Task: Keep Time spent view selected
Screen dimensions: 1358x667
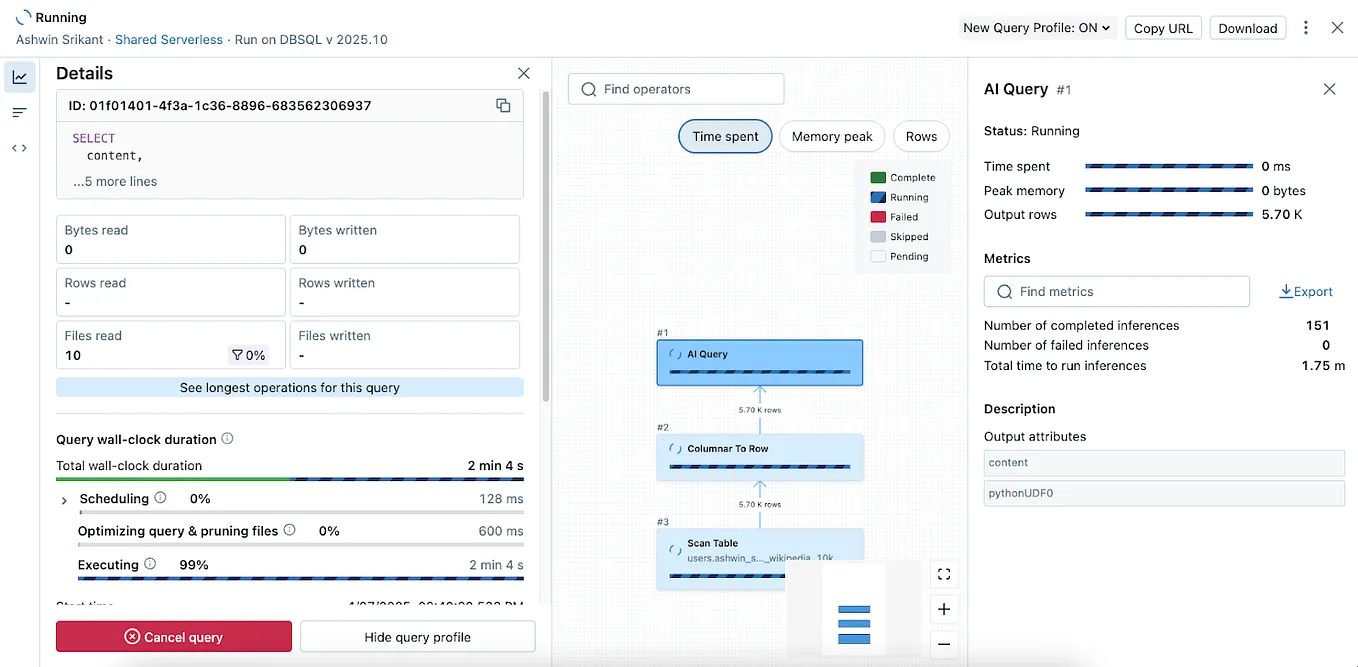Action: pos(725,136)
